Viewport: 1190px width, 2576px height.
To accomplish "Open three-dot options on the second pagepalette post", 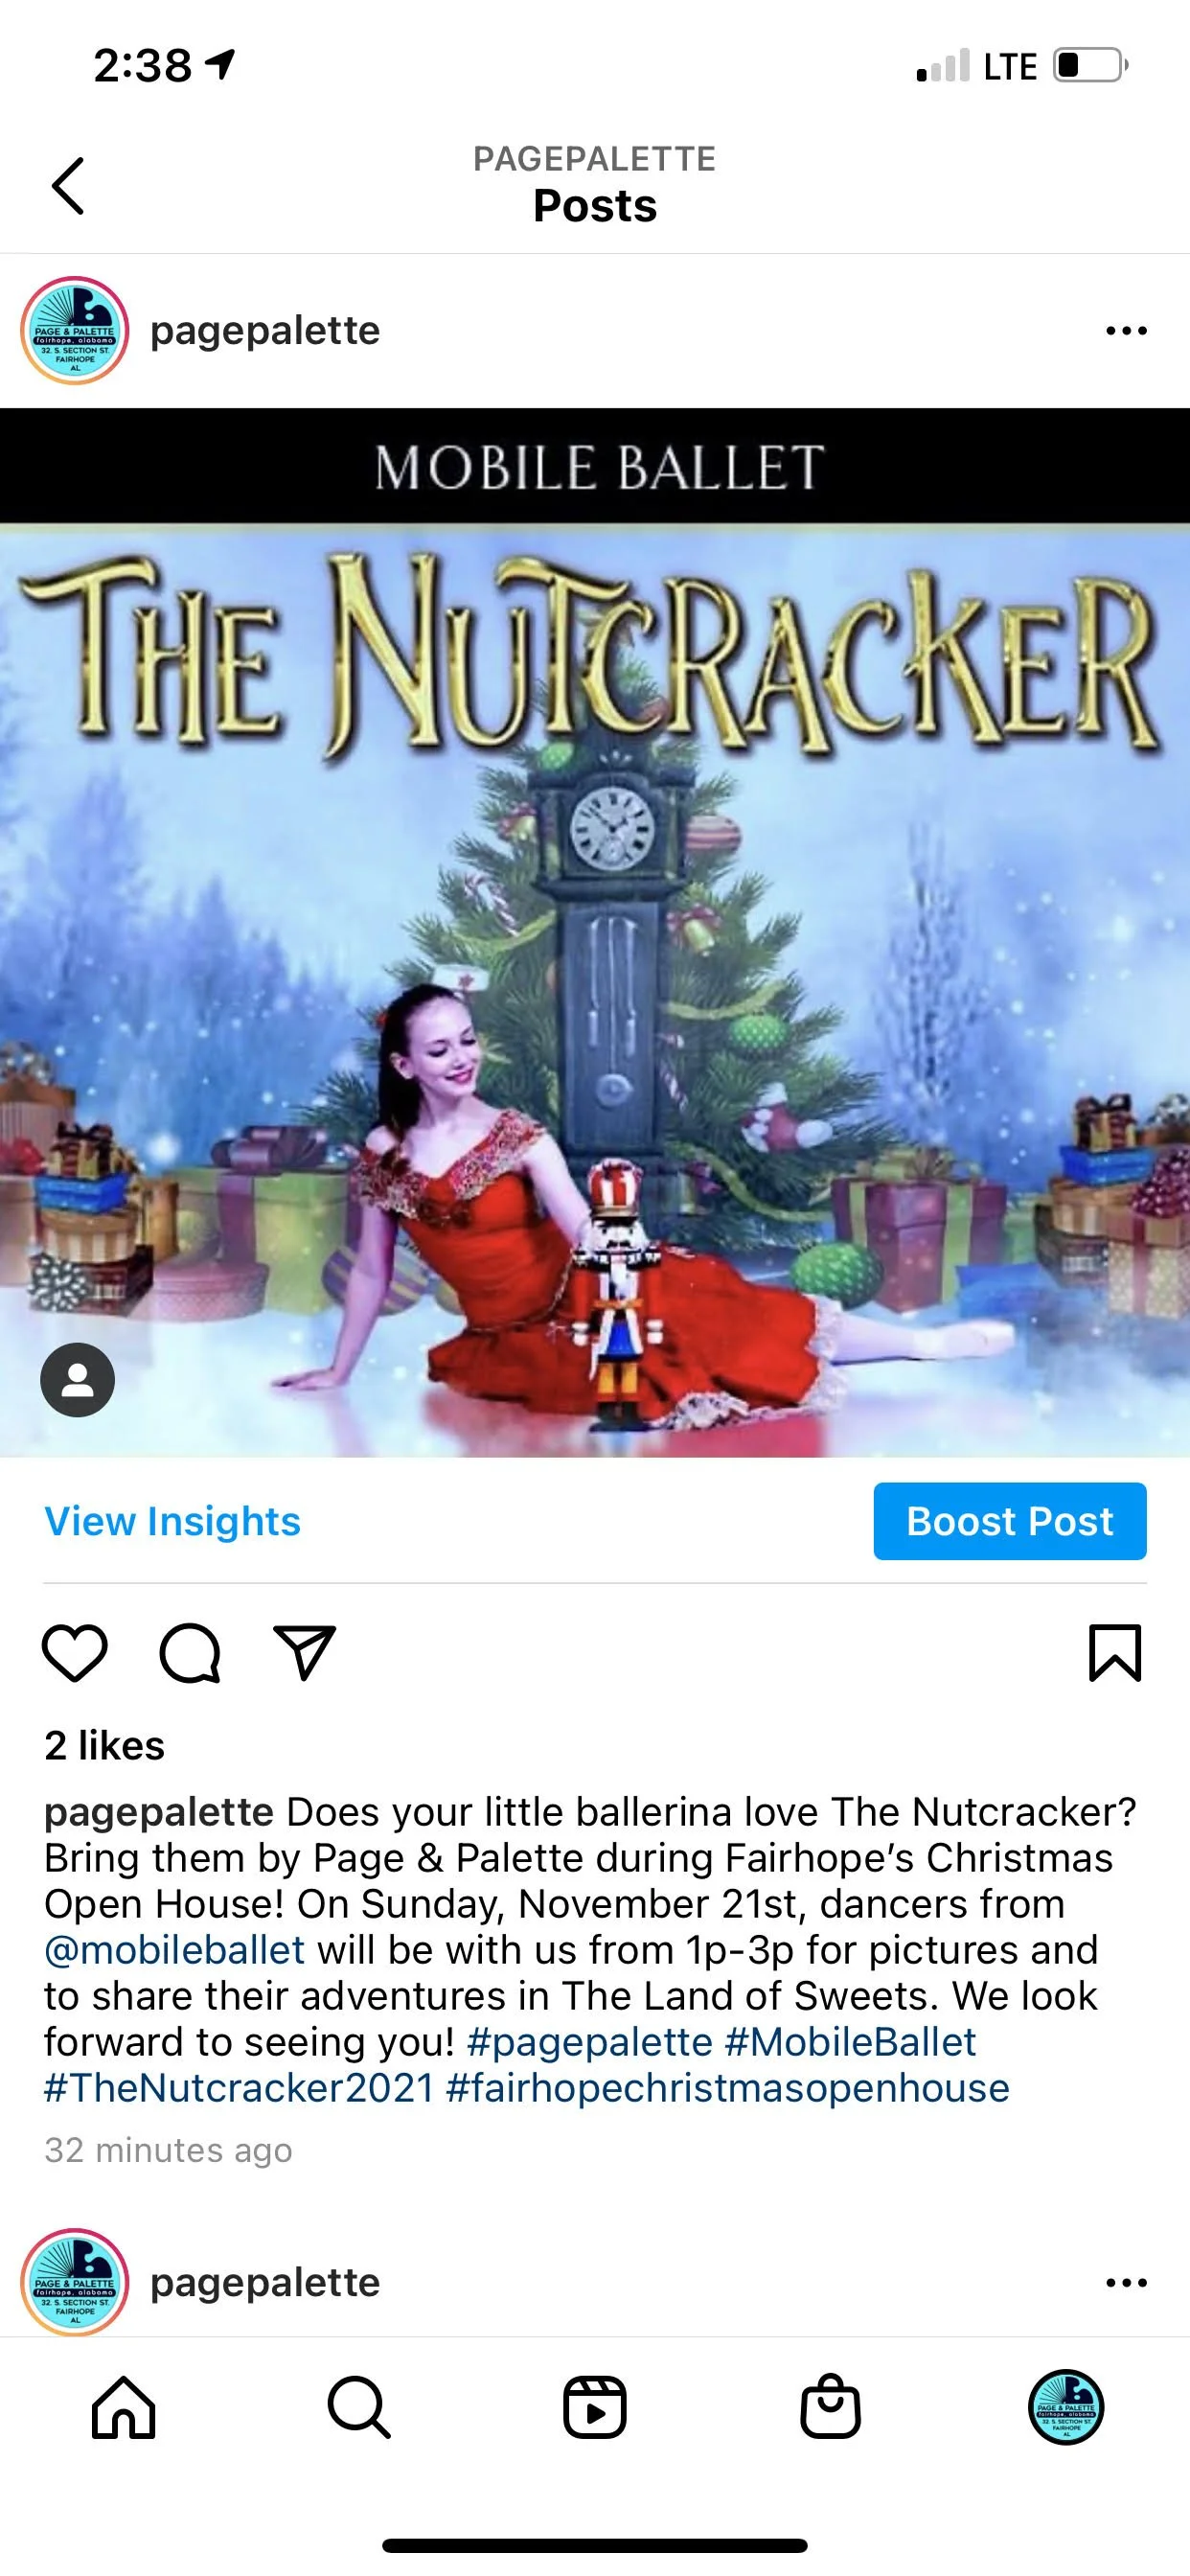I will click(1126, 2283).
